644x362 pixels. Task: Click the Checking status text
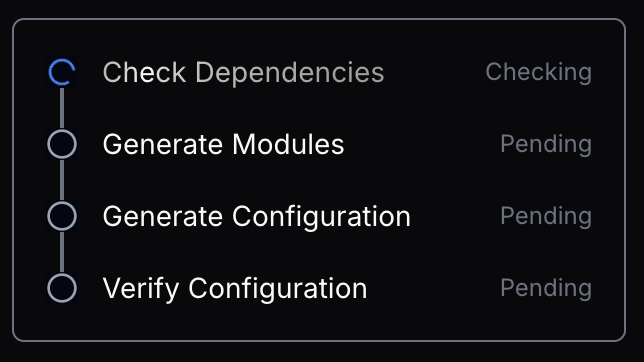pyautogui.click(x=538, y=73)
